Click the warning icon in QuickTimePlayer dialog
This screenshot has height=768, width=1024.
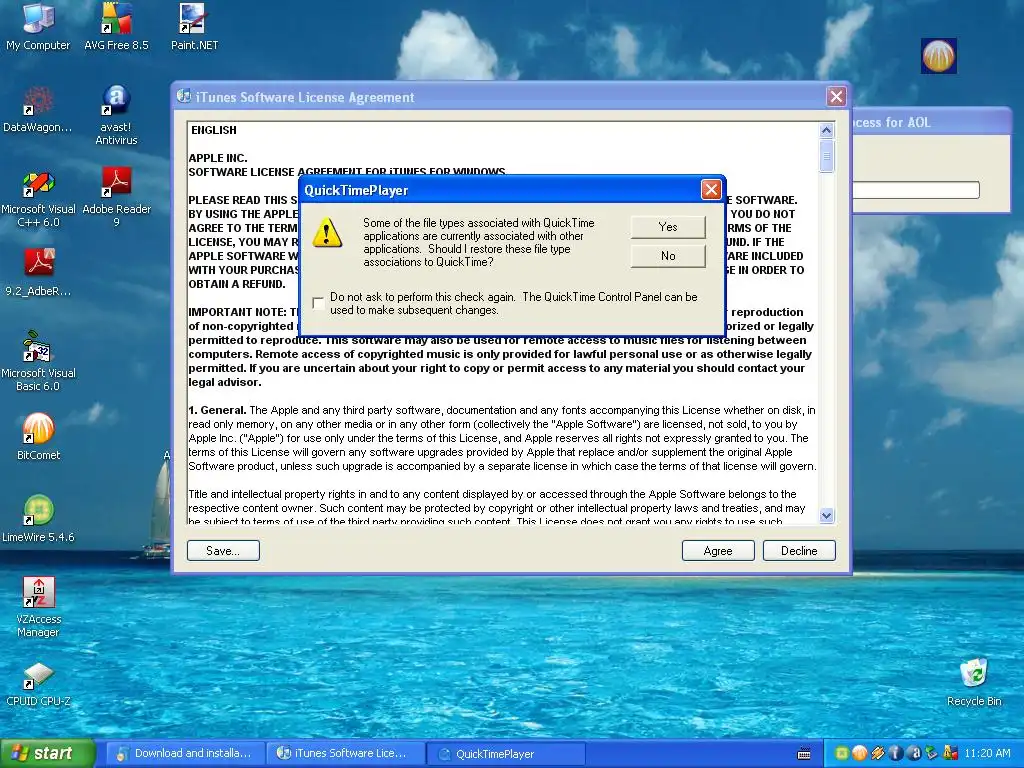pos(327,232)
